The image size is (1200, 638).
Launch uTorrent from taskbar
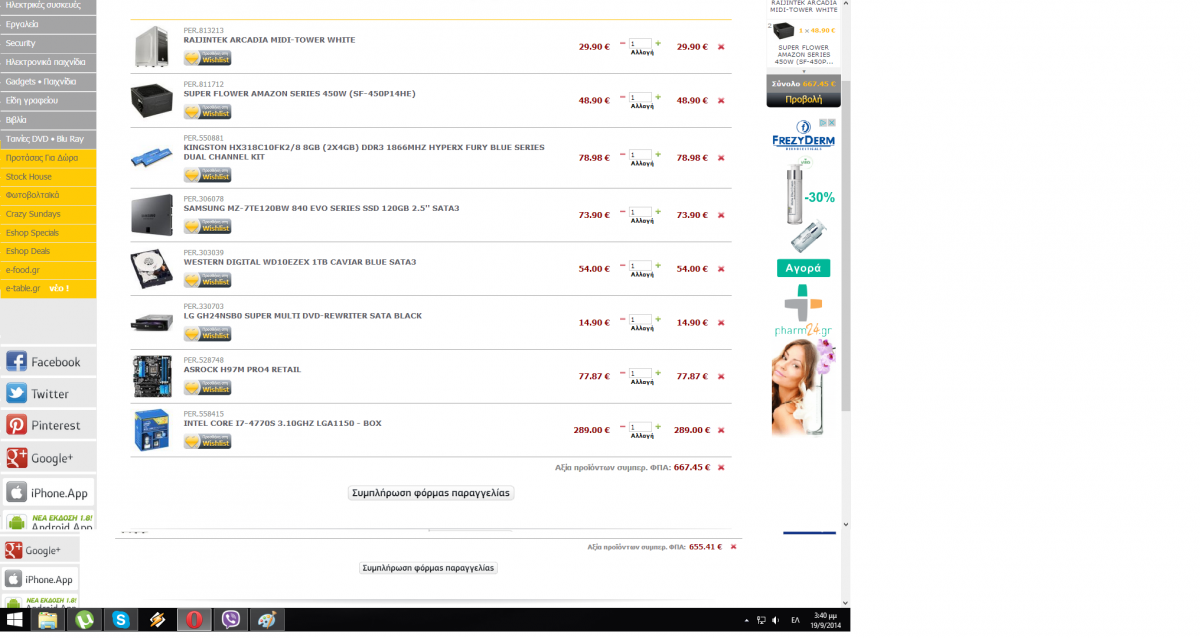pyautogui.click(x=84, y=620)
